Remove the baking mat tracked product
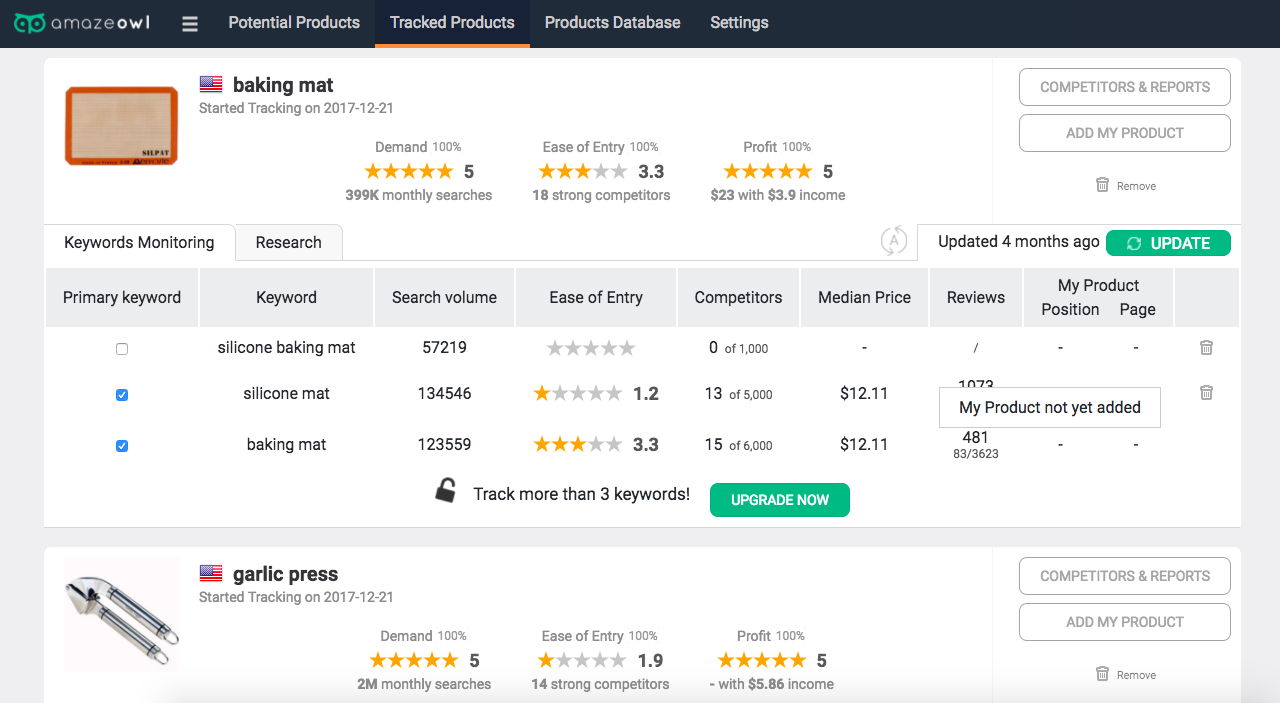The image size is (1280, 703). point(1125,186)
